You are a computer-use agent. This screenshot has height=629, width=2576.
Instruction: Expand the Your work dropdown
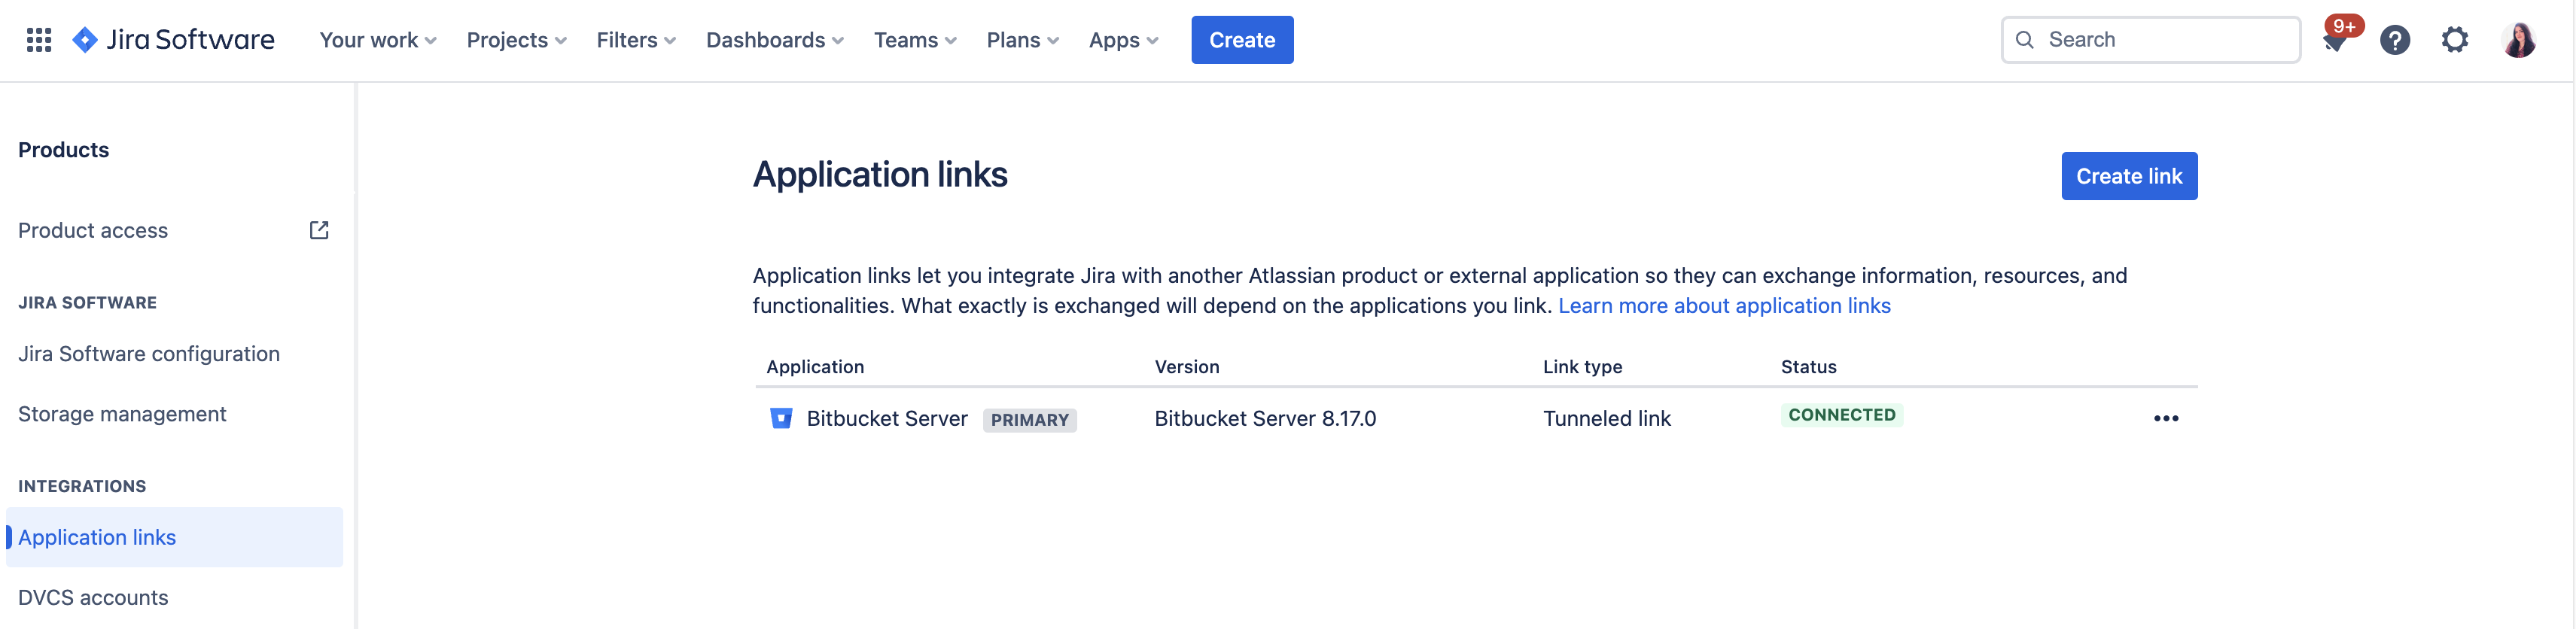tap(378, 40)
